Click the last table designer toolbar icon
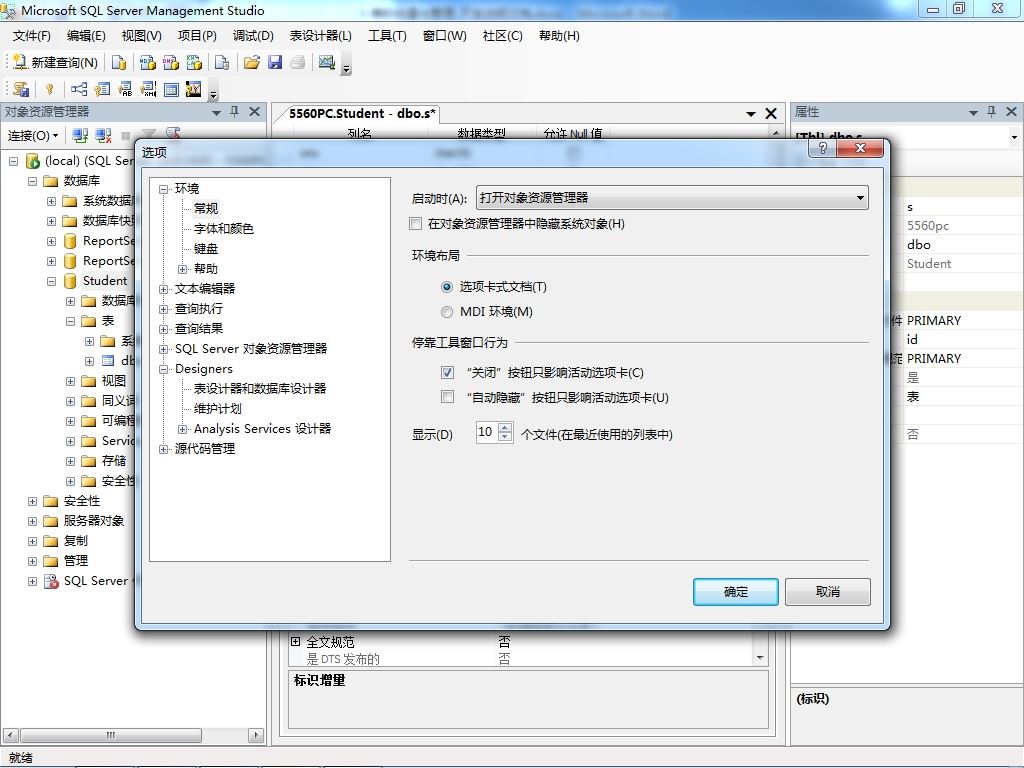This screenshot has width=1024, height=768. (193, 89)
